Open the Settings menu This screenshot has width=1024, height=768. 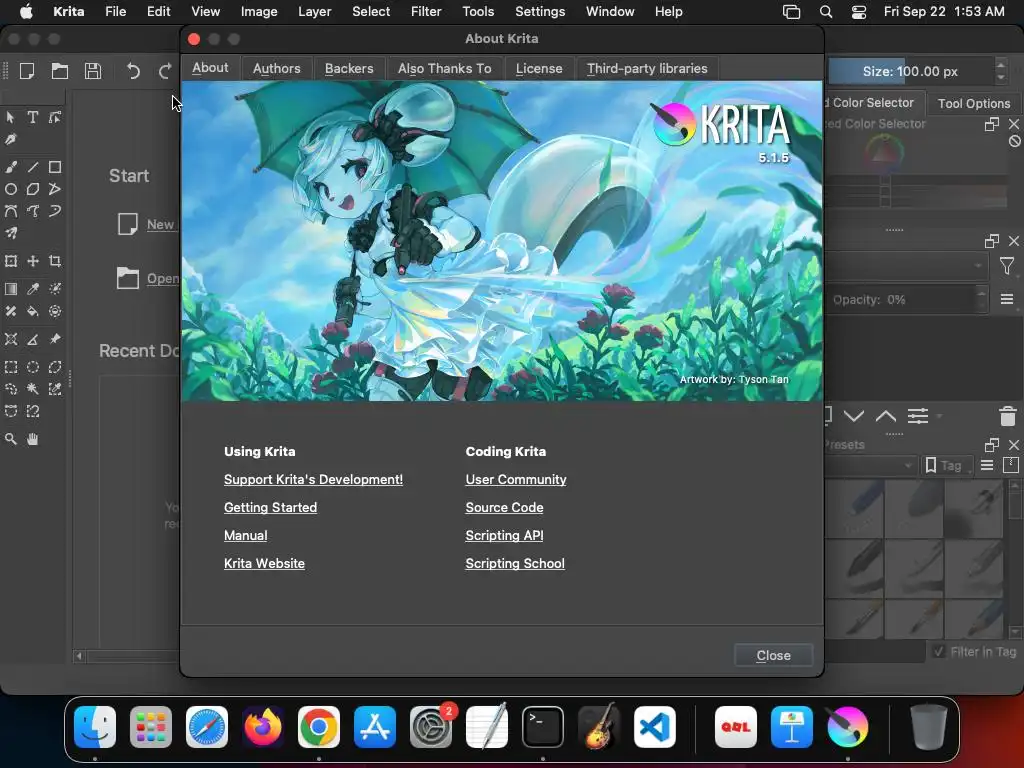click(540, 12)
